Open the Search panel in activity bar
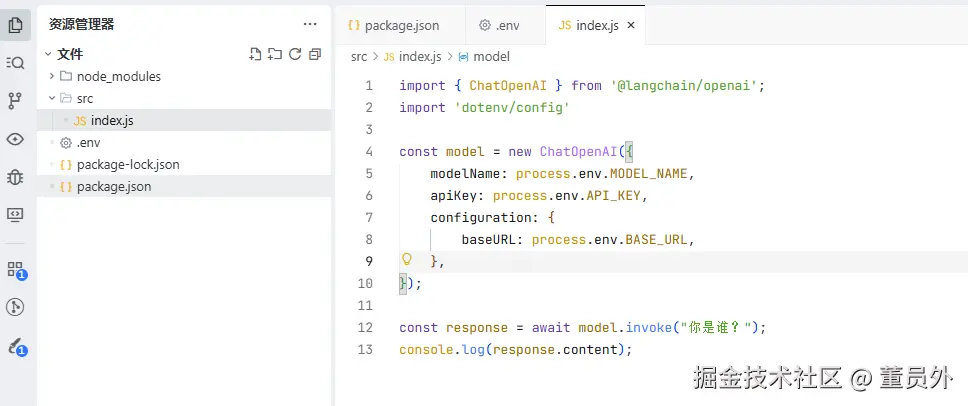This screenshot has width=968, height=406. pyautogui.click(x=15, y=63)
